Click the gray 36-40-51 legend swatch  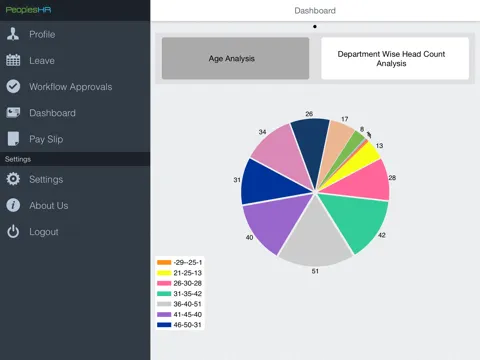[164, 304]
